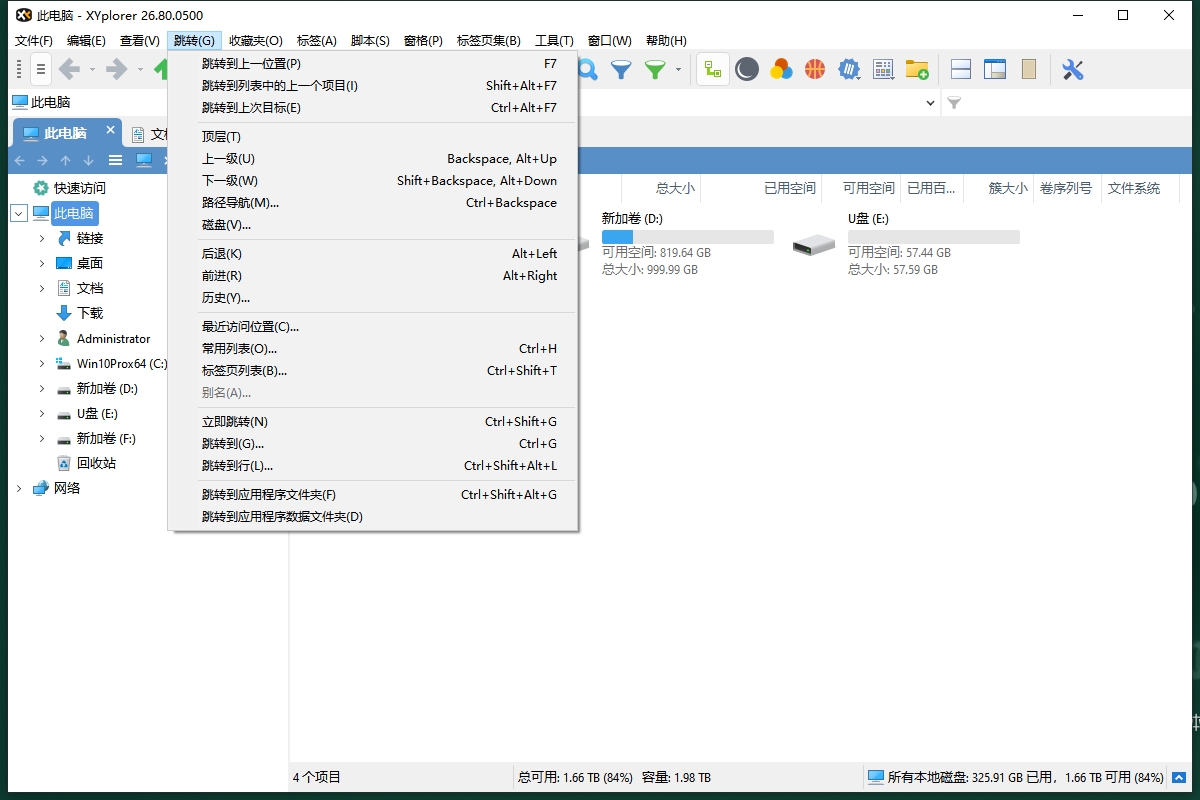Click the breadcrumb bar right arrow
1200x800 pixels.
point(42,160)
